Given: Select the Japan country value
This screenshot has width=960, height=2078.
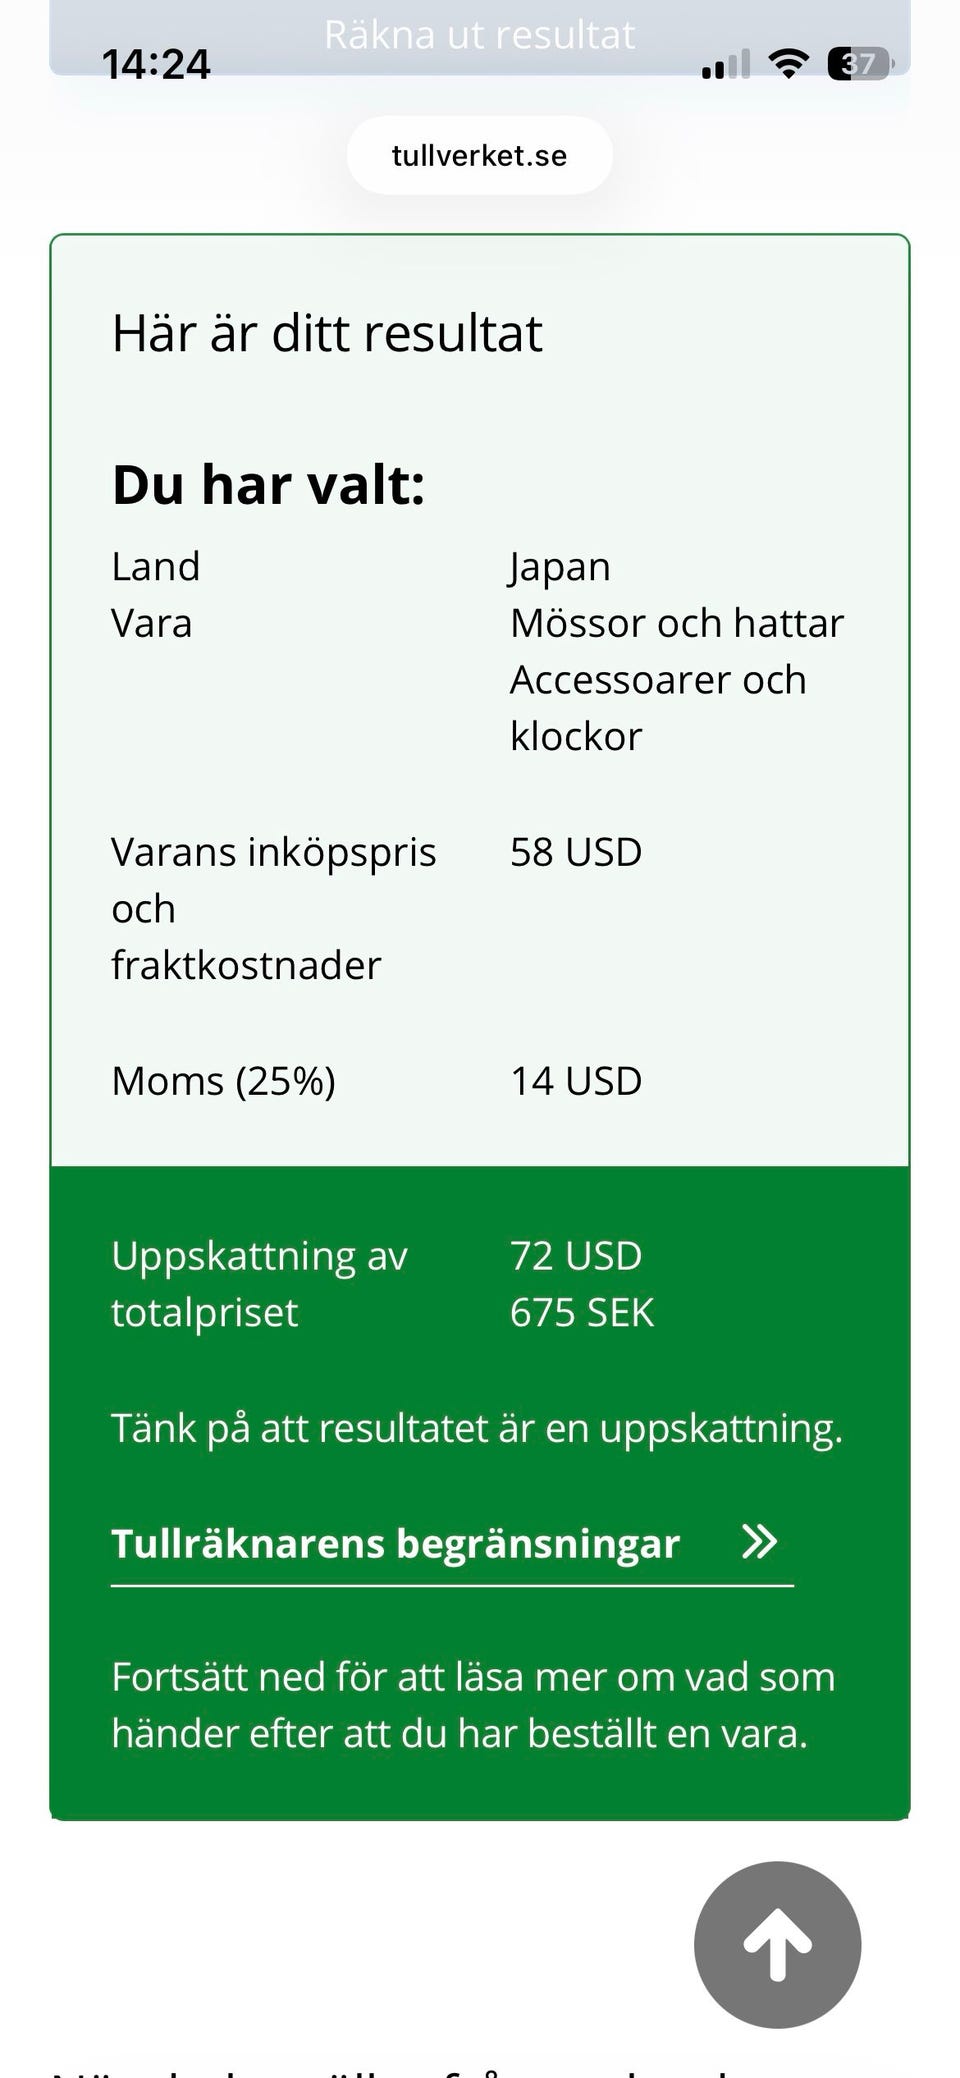Looking at the screenshot, I should (560, 567).
